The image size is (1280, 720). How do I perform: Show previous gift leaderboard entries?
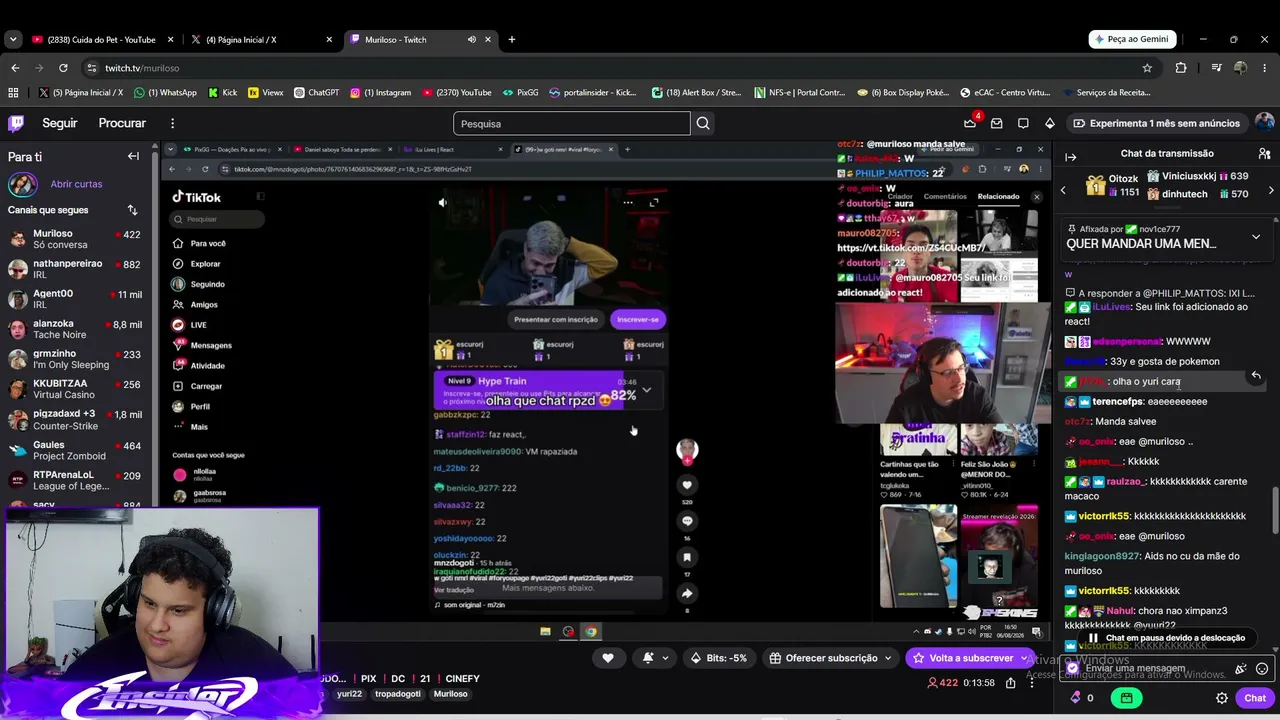[1063, 190]
